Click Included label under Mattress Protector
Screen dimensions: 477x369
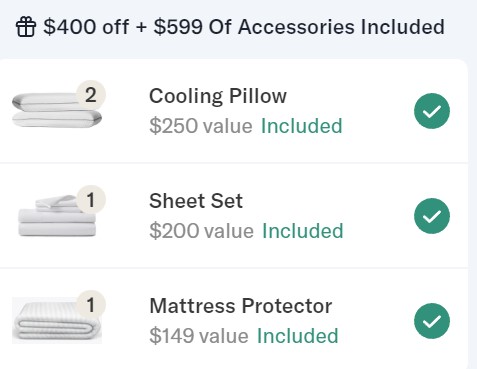point(298,336)
